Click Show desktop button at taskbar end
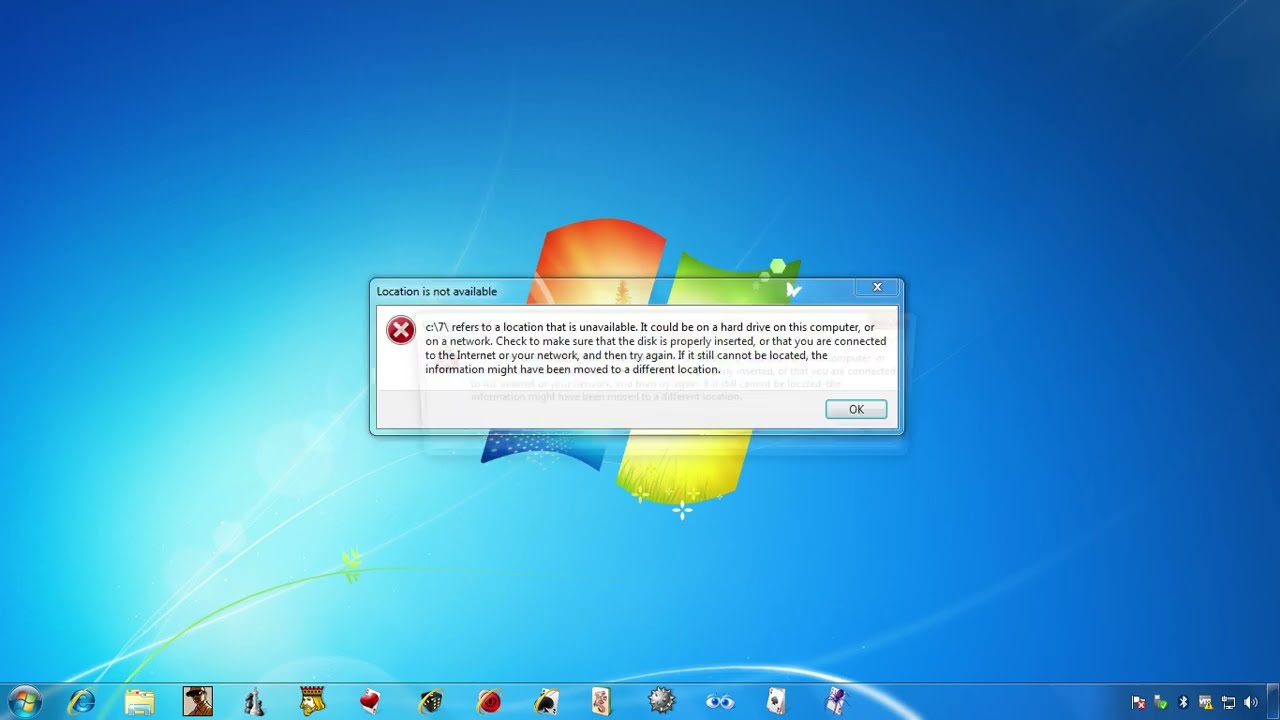Screen dimensions: 1280x720 1273,702
